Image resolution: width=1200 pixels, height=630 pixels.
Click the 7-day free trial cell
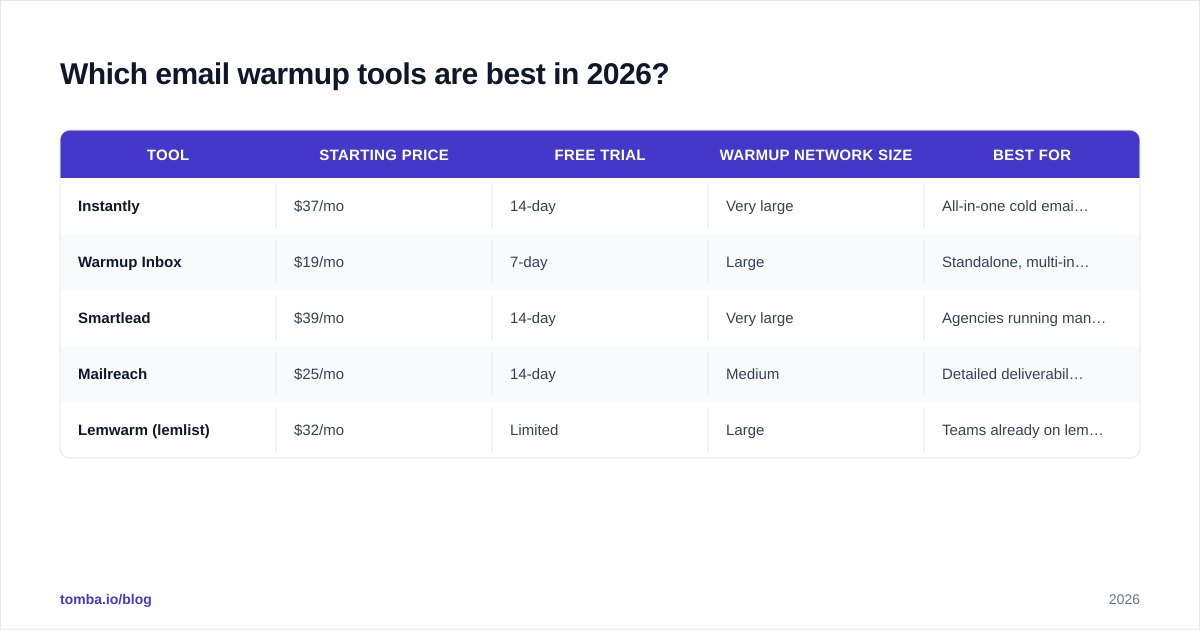(600, 262)
